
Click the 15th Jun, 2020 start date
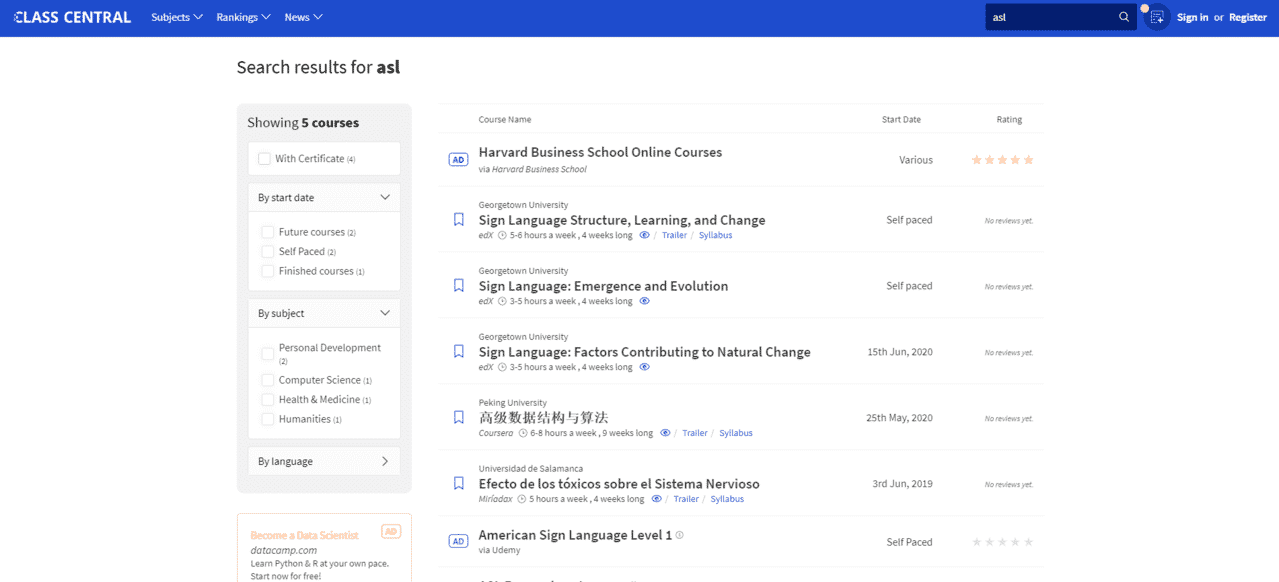pos(900,352)
